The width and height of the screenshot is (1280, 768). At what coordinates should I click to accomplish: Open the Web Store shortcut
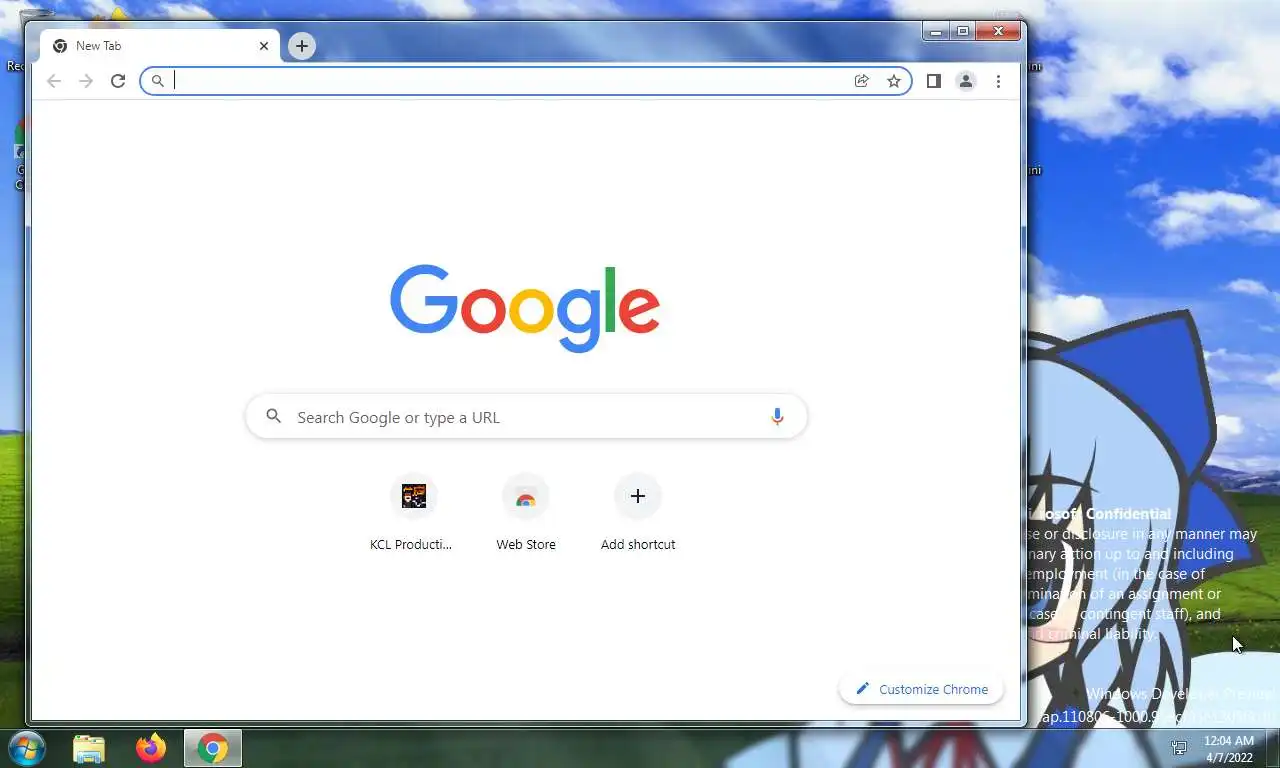coord(526,513)
